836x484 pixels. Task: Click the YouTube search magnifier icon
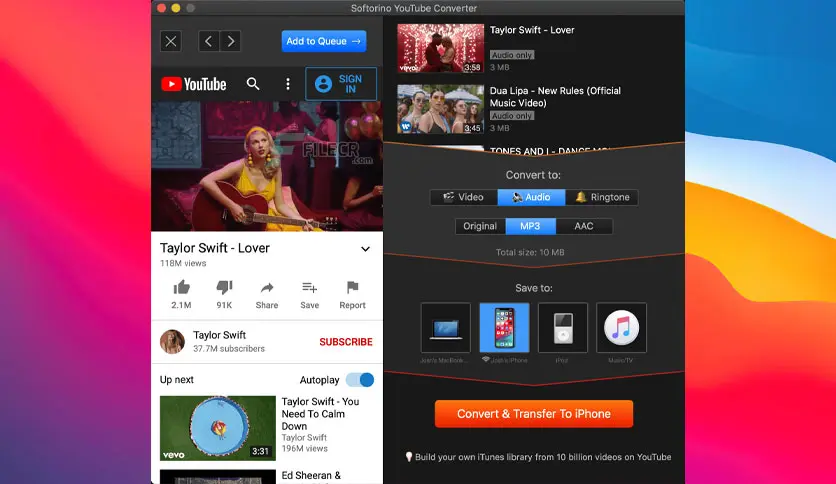coord(253,84)
